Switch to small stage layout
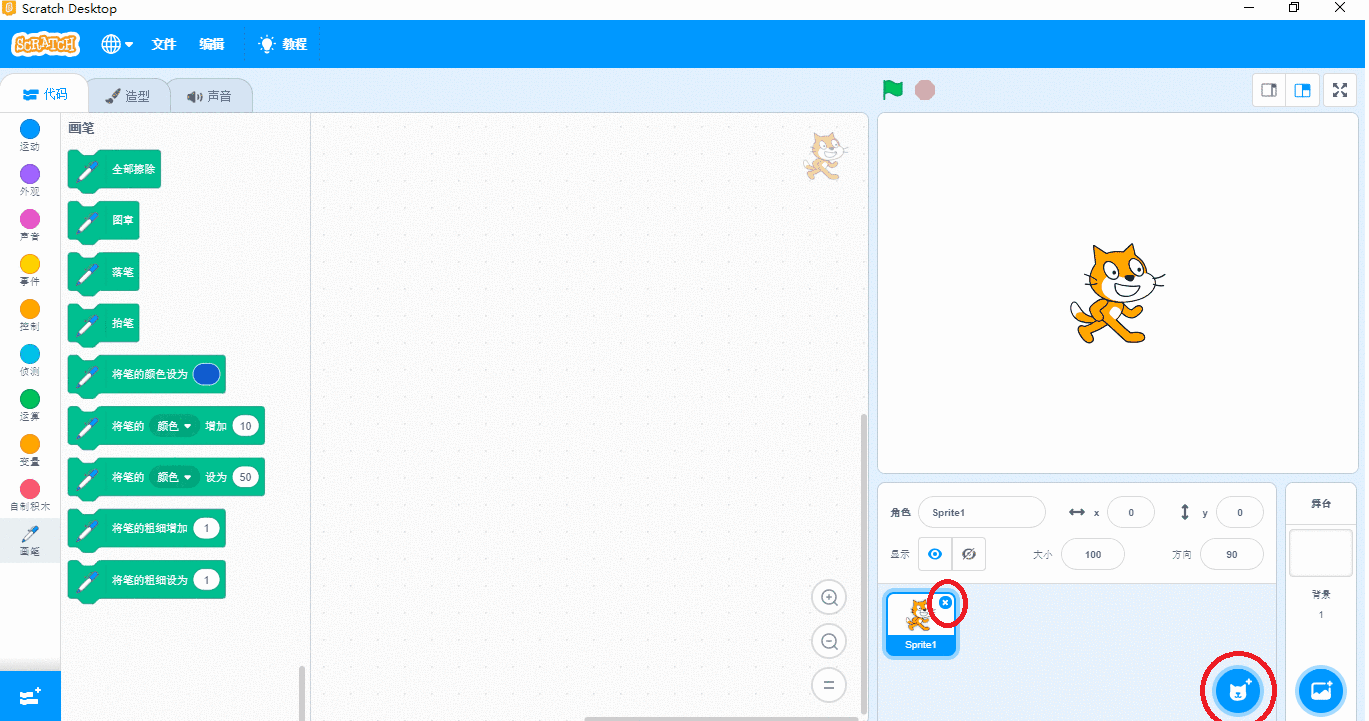 (1269, 90)
